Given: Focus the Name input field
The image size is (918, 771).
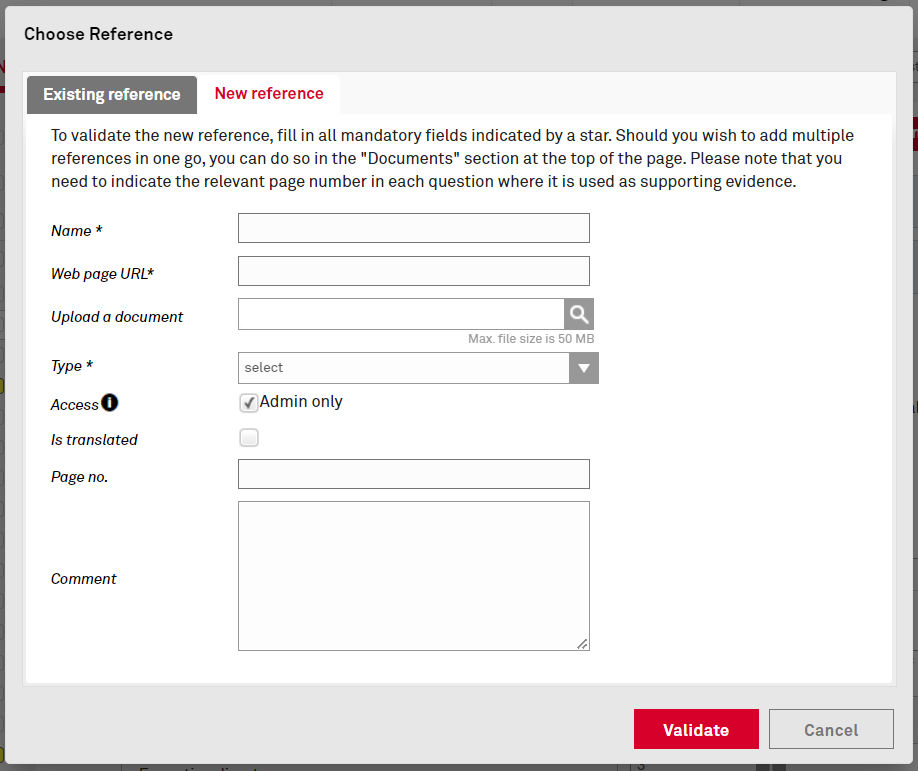Looking at the screenshot, I should tap(414, 228).
